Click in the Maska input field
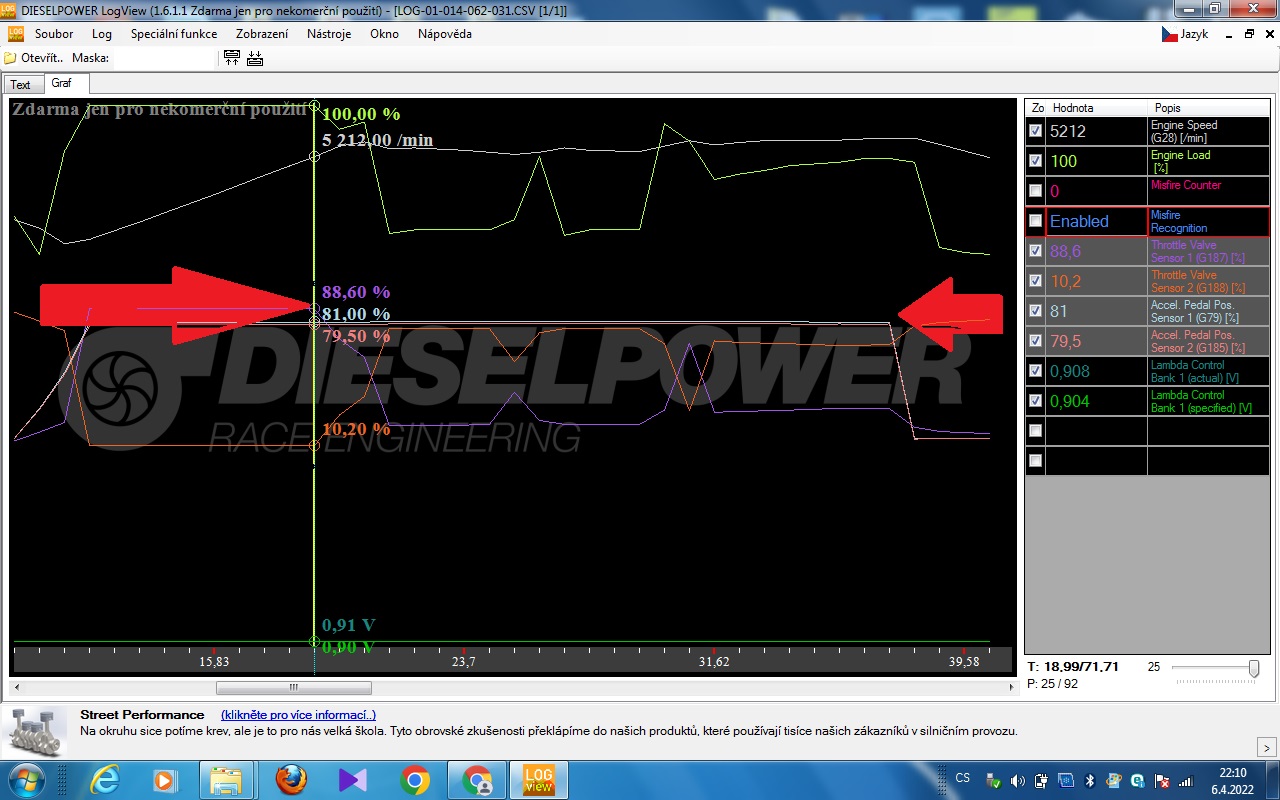Screen dimensions: 1280x800 click(x=162, y=58)
